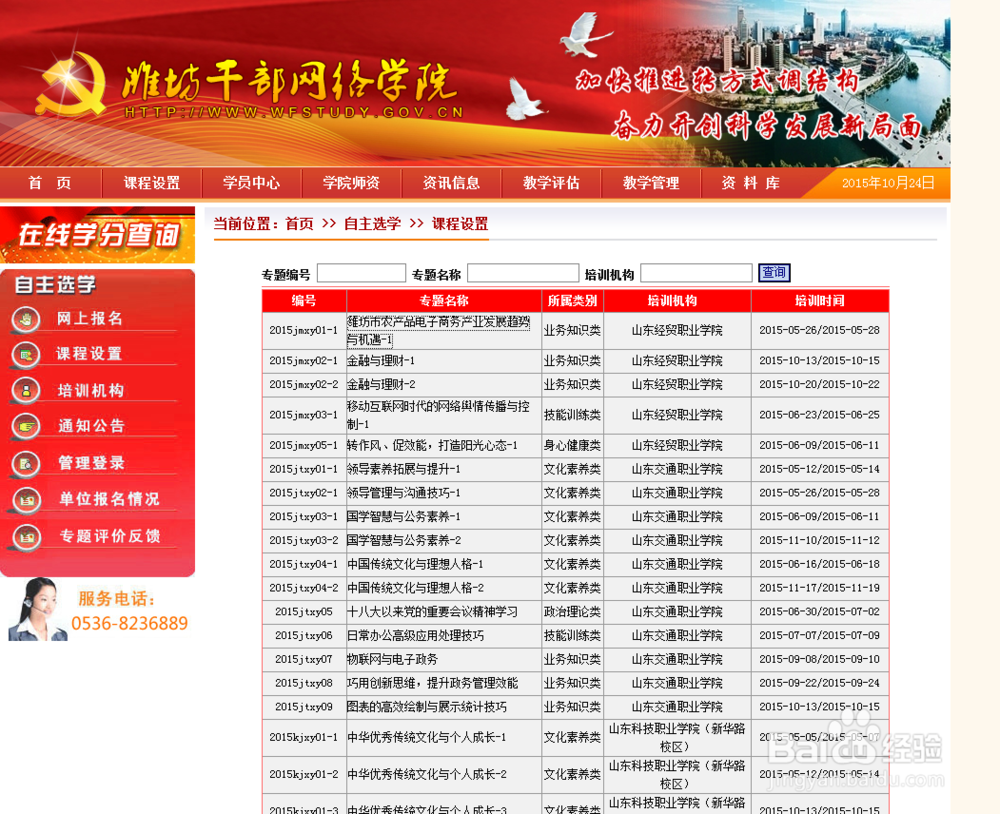Click code cell 2015kjxy01-1

click(304, 737)
